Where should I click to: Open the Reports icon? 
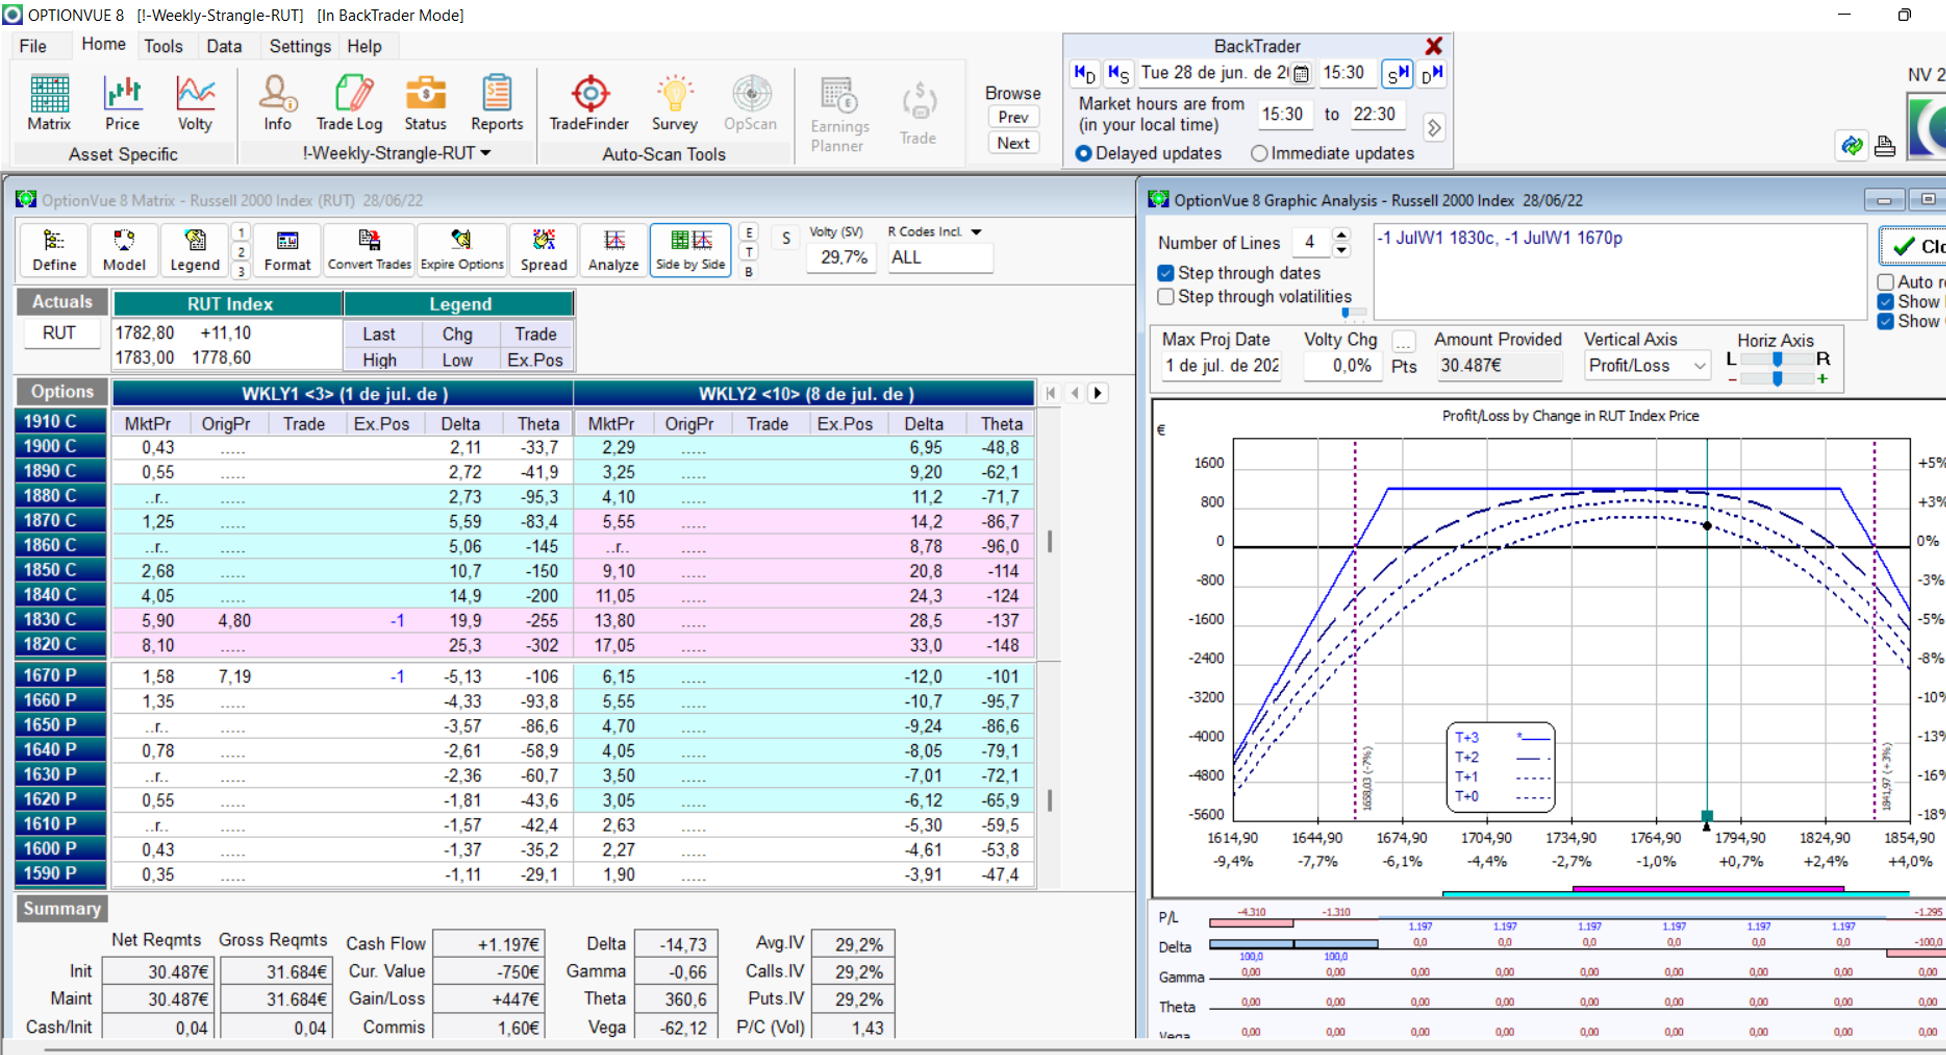pyautogui.click(x=497, y=103)
